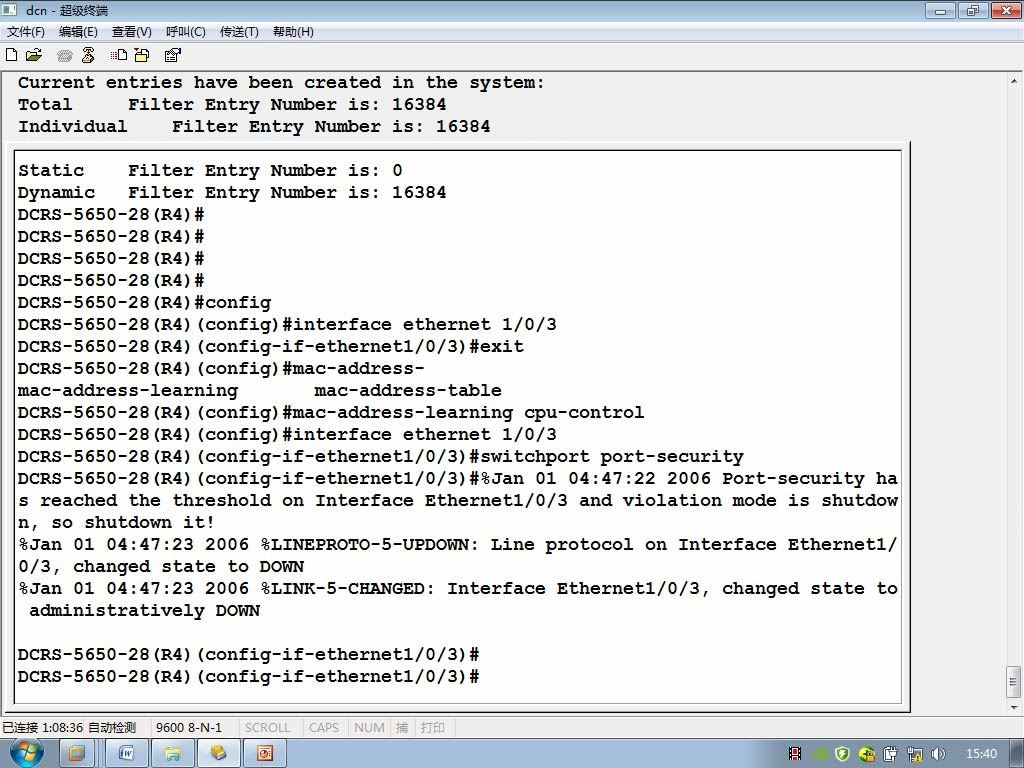Screen dimensions: 1024x768
Task: Minimize the 超级终端 window
Action: 940,10
